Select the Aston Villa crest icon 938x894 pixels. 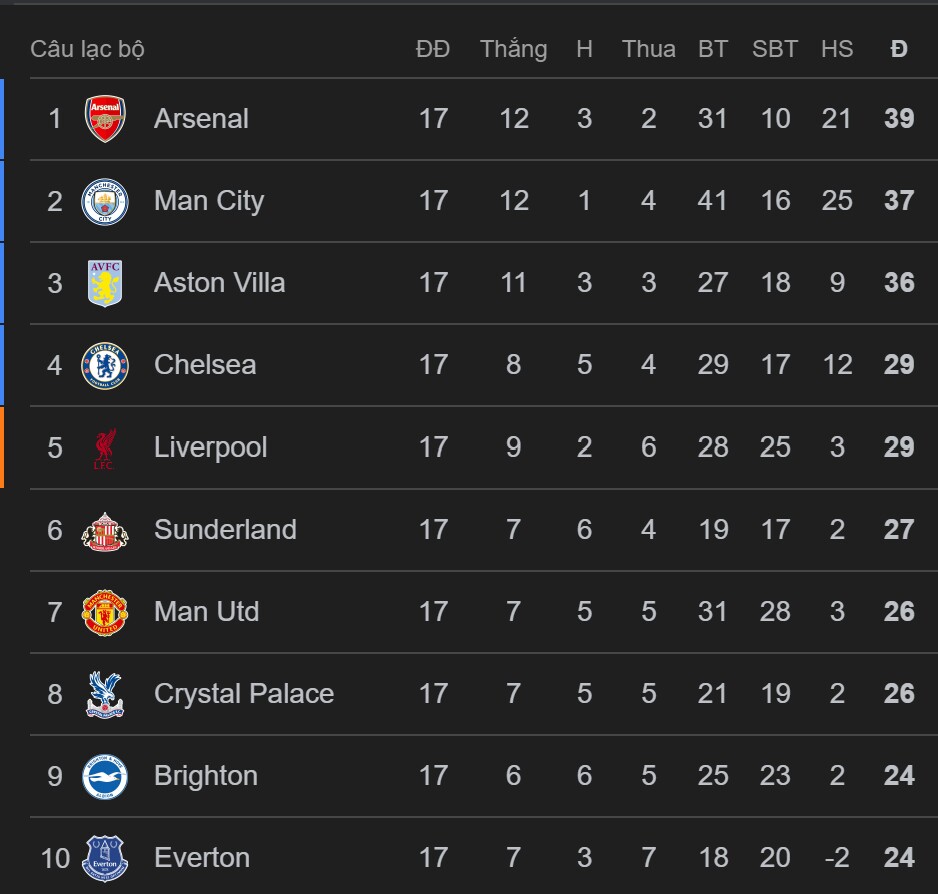click(x=105, y=283)
